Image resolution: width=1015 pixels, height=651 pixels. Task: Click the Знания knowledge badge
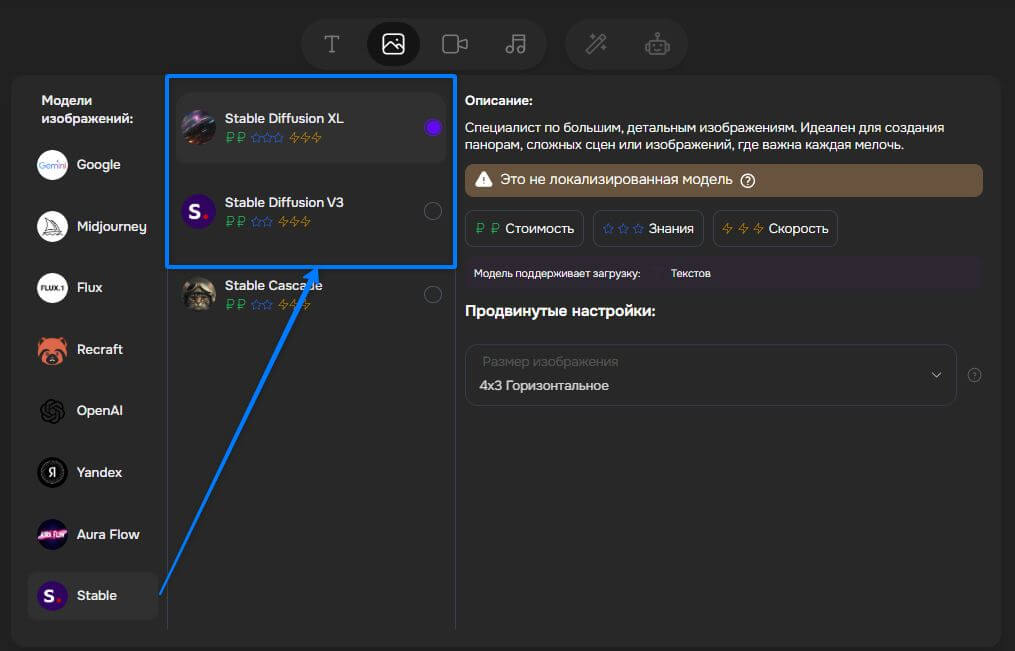[648, 228]
